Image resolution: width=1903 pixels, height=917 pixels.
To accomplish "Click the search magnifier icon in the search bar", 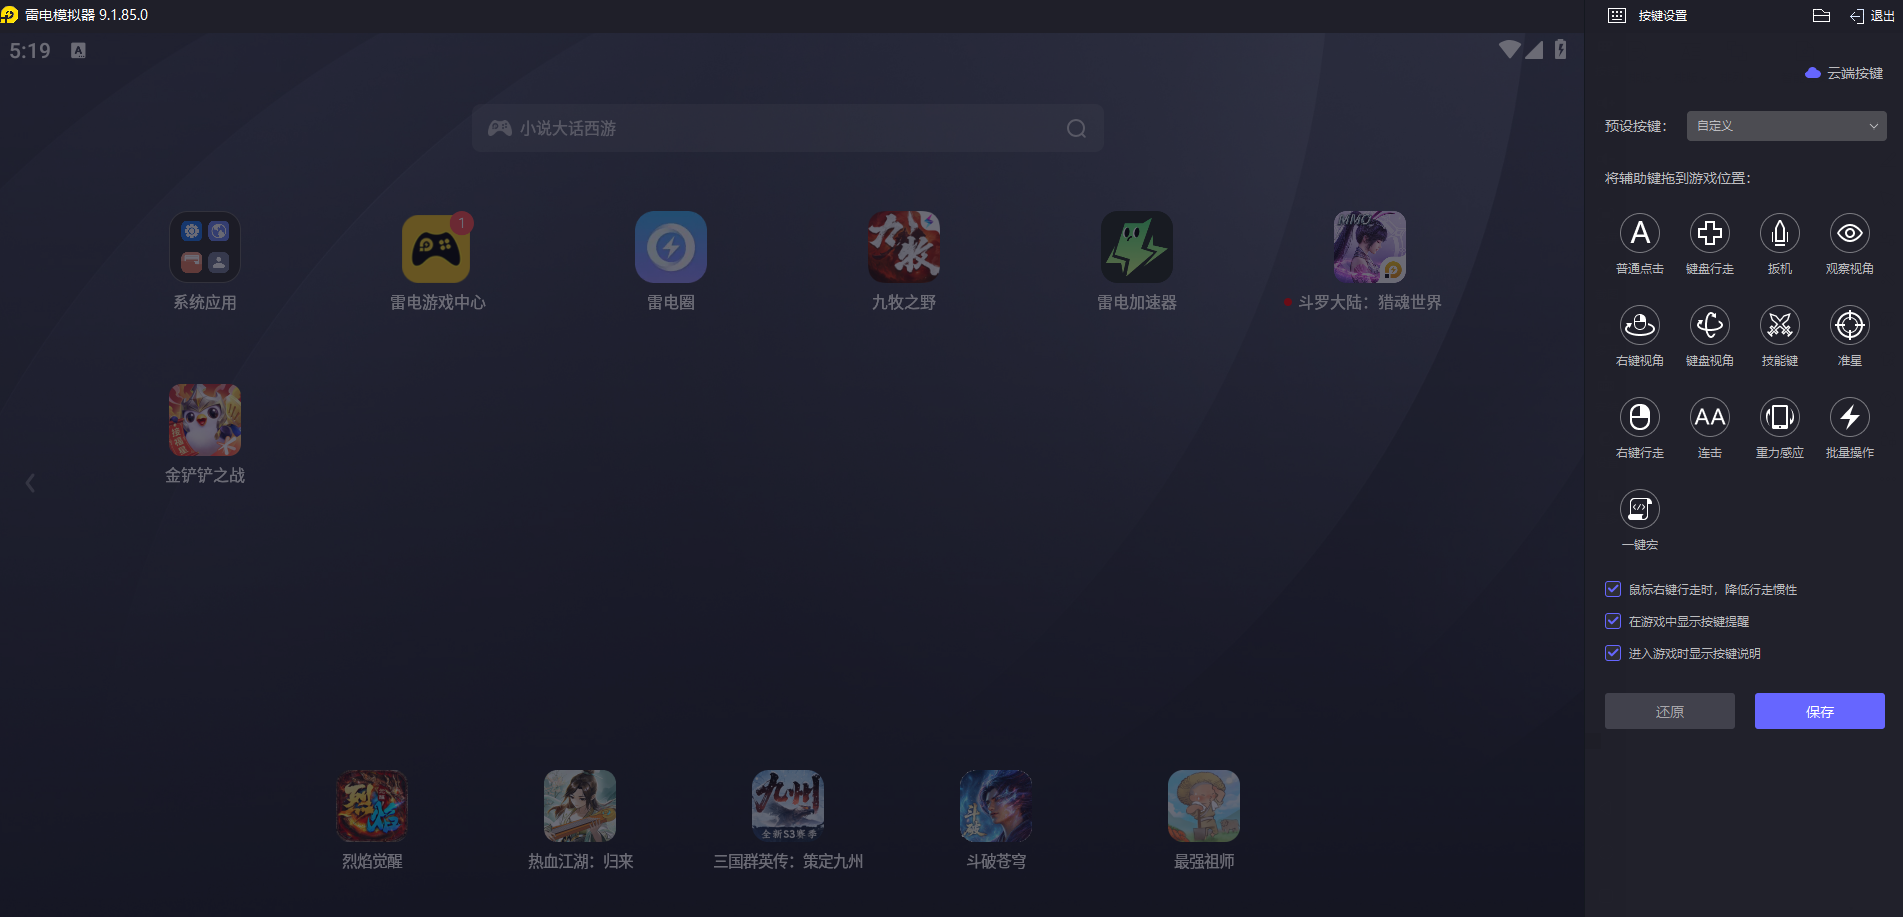I will 1076,128.
